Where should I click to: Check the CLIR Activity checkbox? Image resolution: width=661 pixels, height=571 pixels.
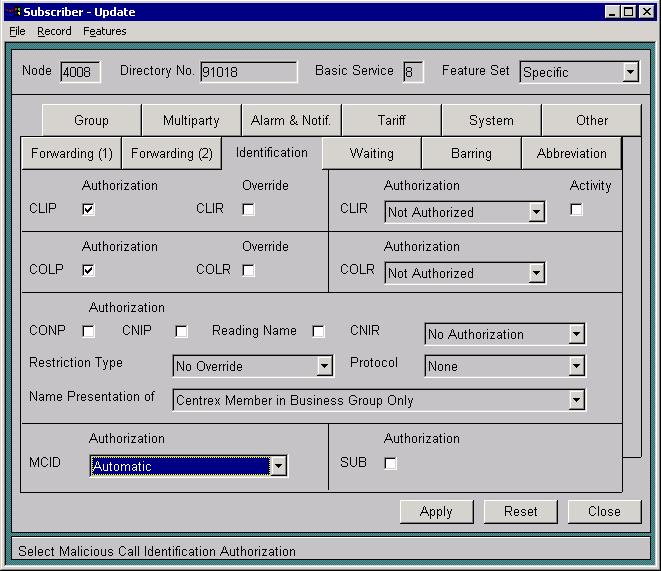tap(576, 209)
